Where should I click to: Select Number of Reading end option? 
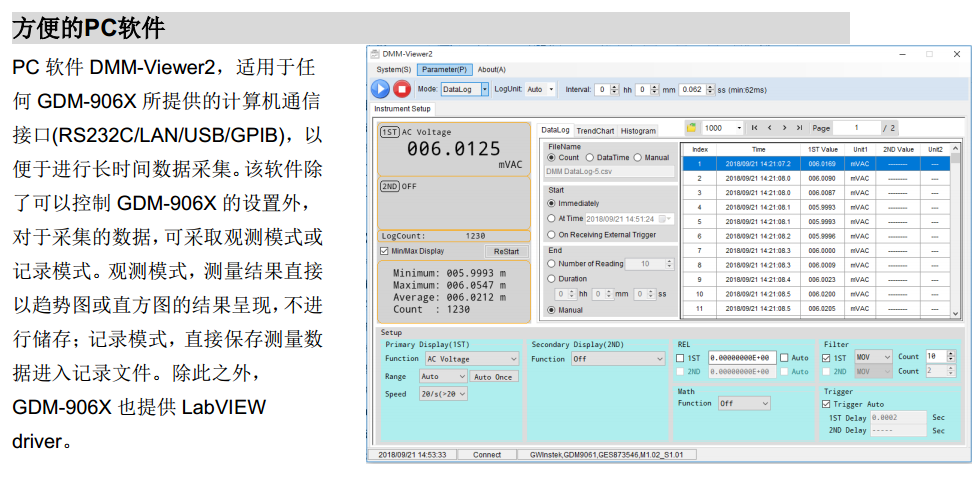coord(551,264)
